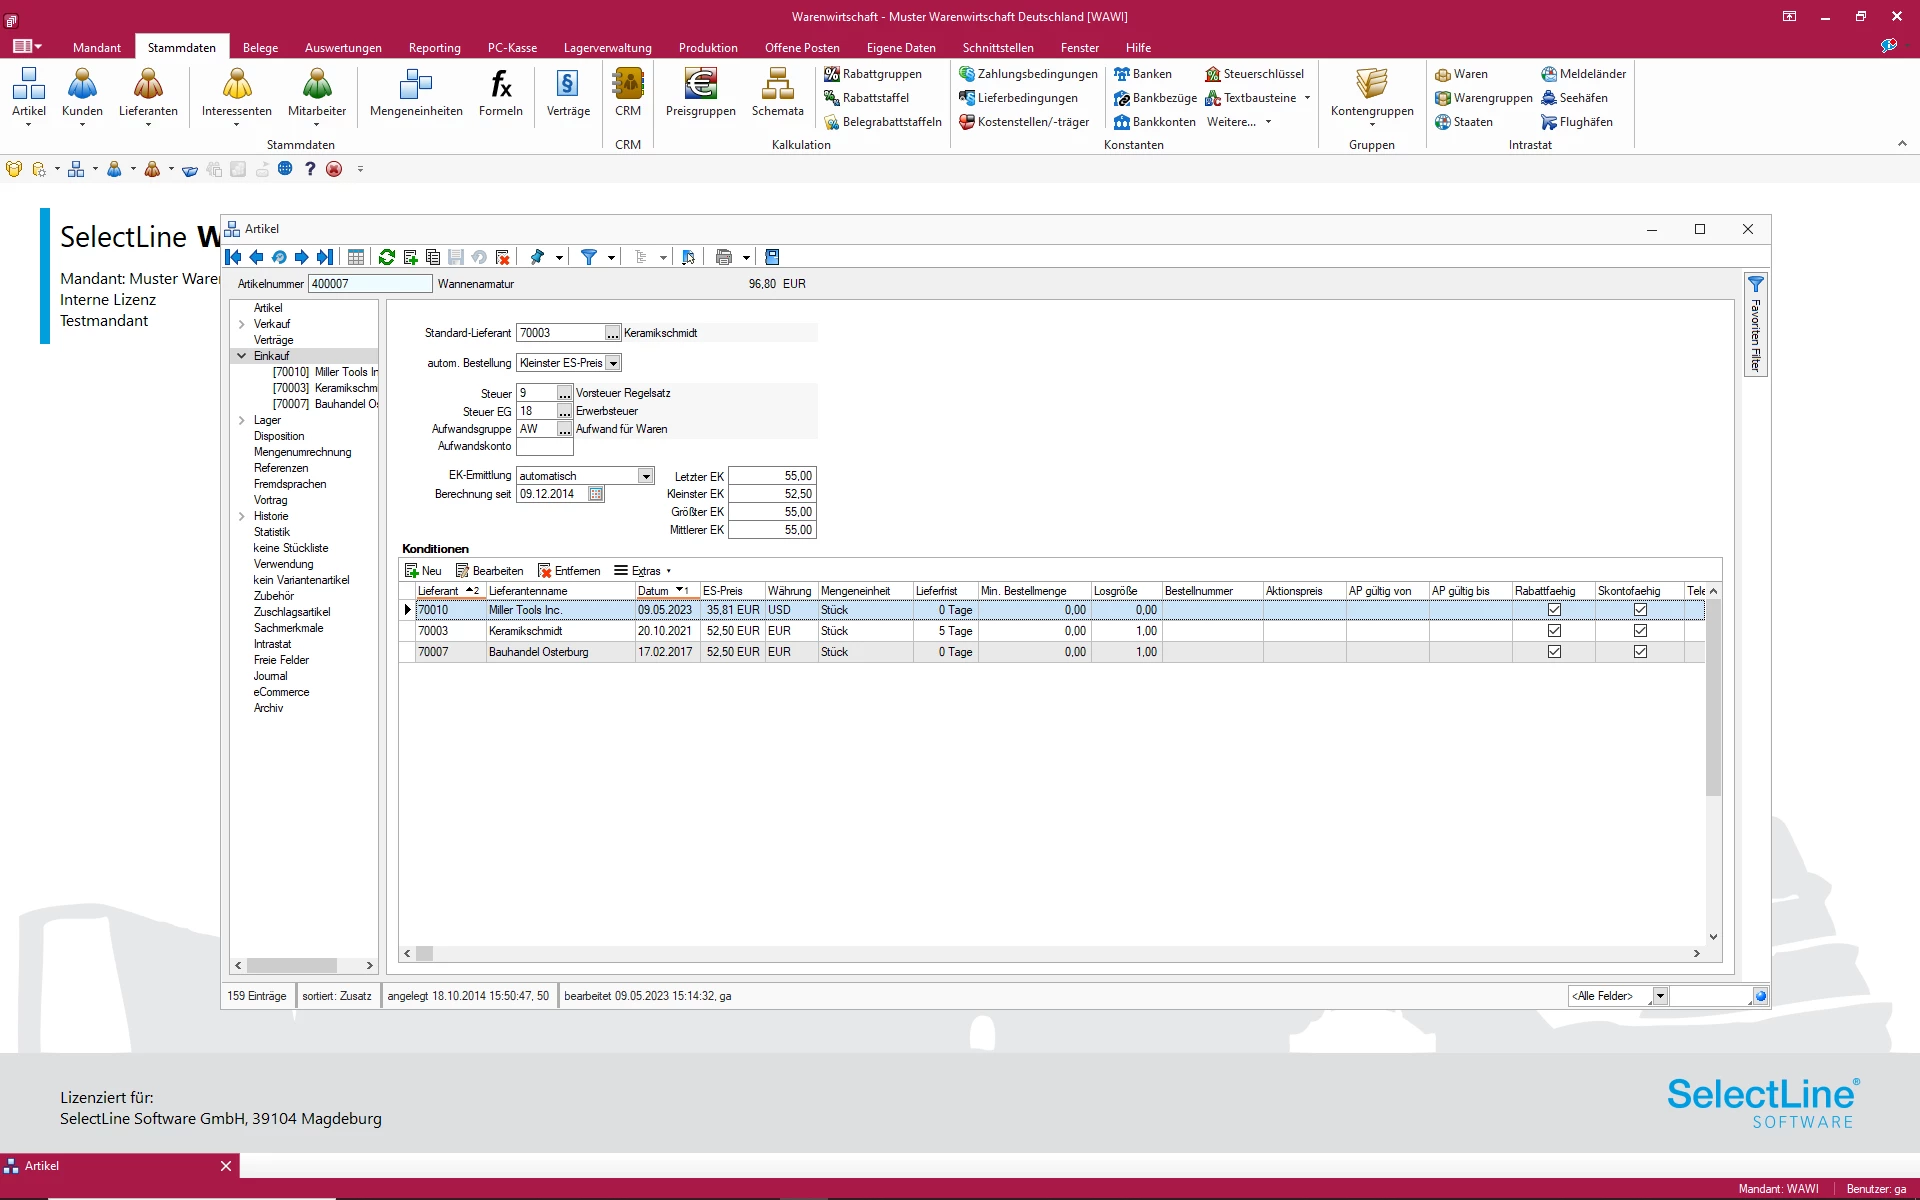Create a new Artikel record
1920x1200 pixels.
410,257
